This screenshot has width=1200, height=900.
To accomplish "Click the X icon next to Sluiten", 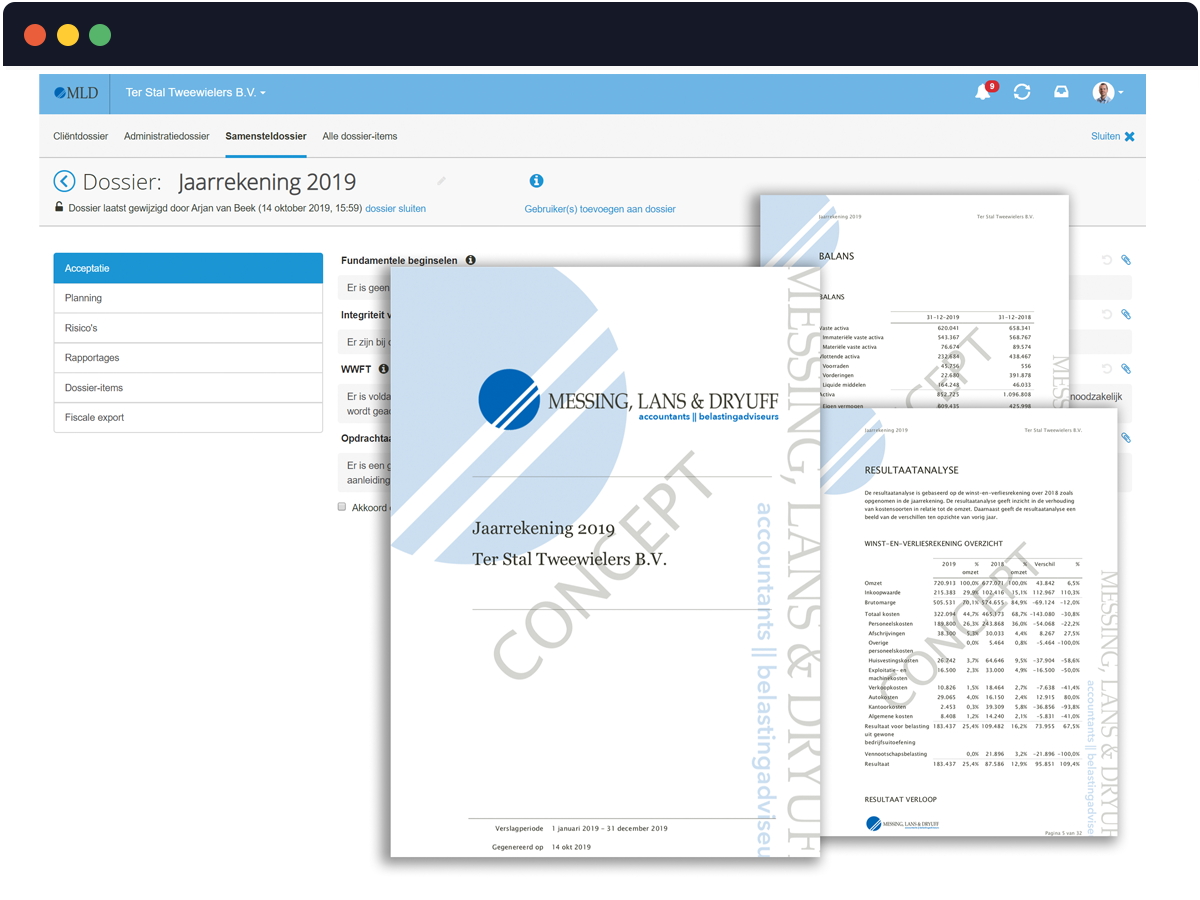I will point(1130,137).
